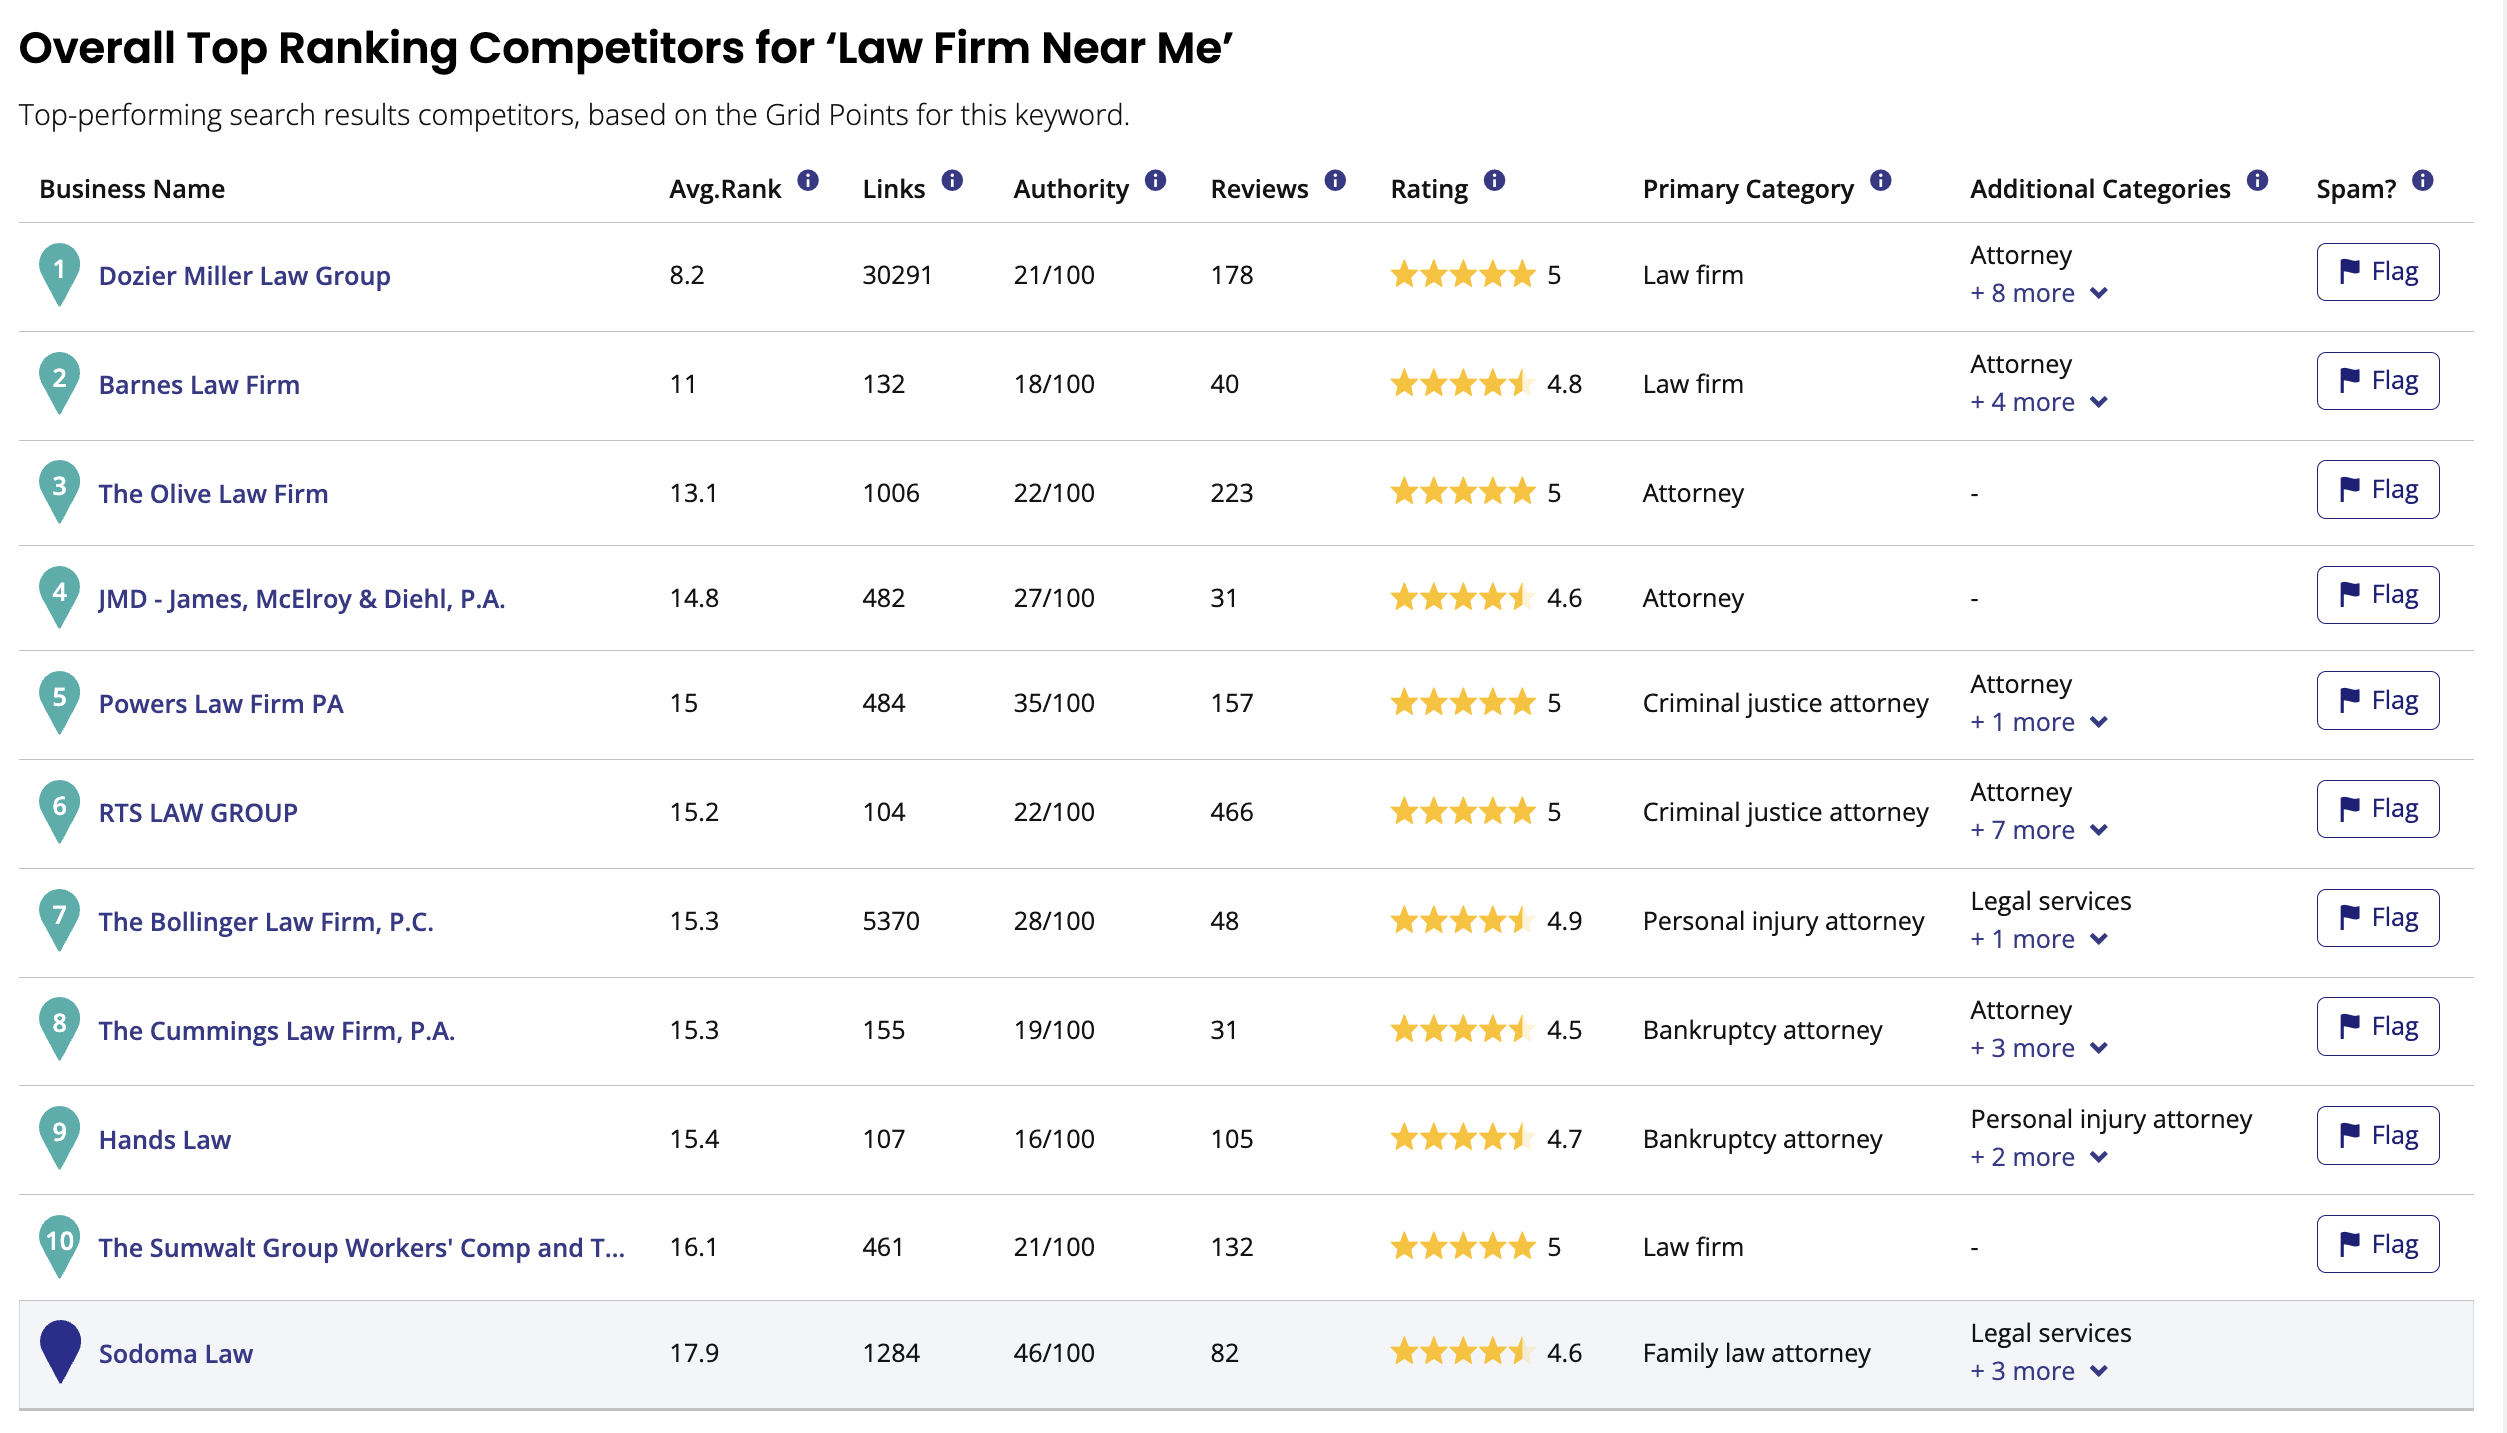
Task: Click the star rating for RTS LAW GROUP
Action: click(x=1463, y=811)
